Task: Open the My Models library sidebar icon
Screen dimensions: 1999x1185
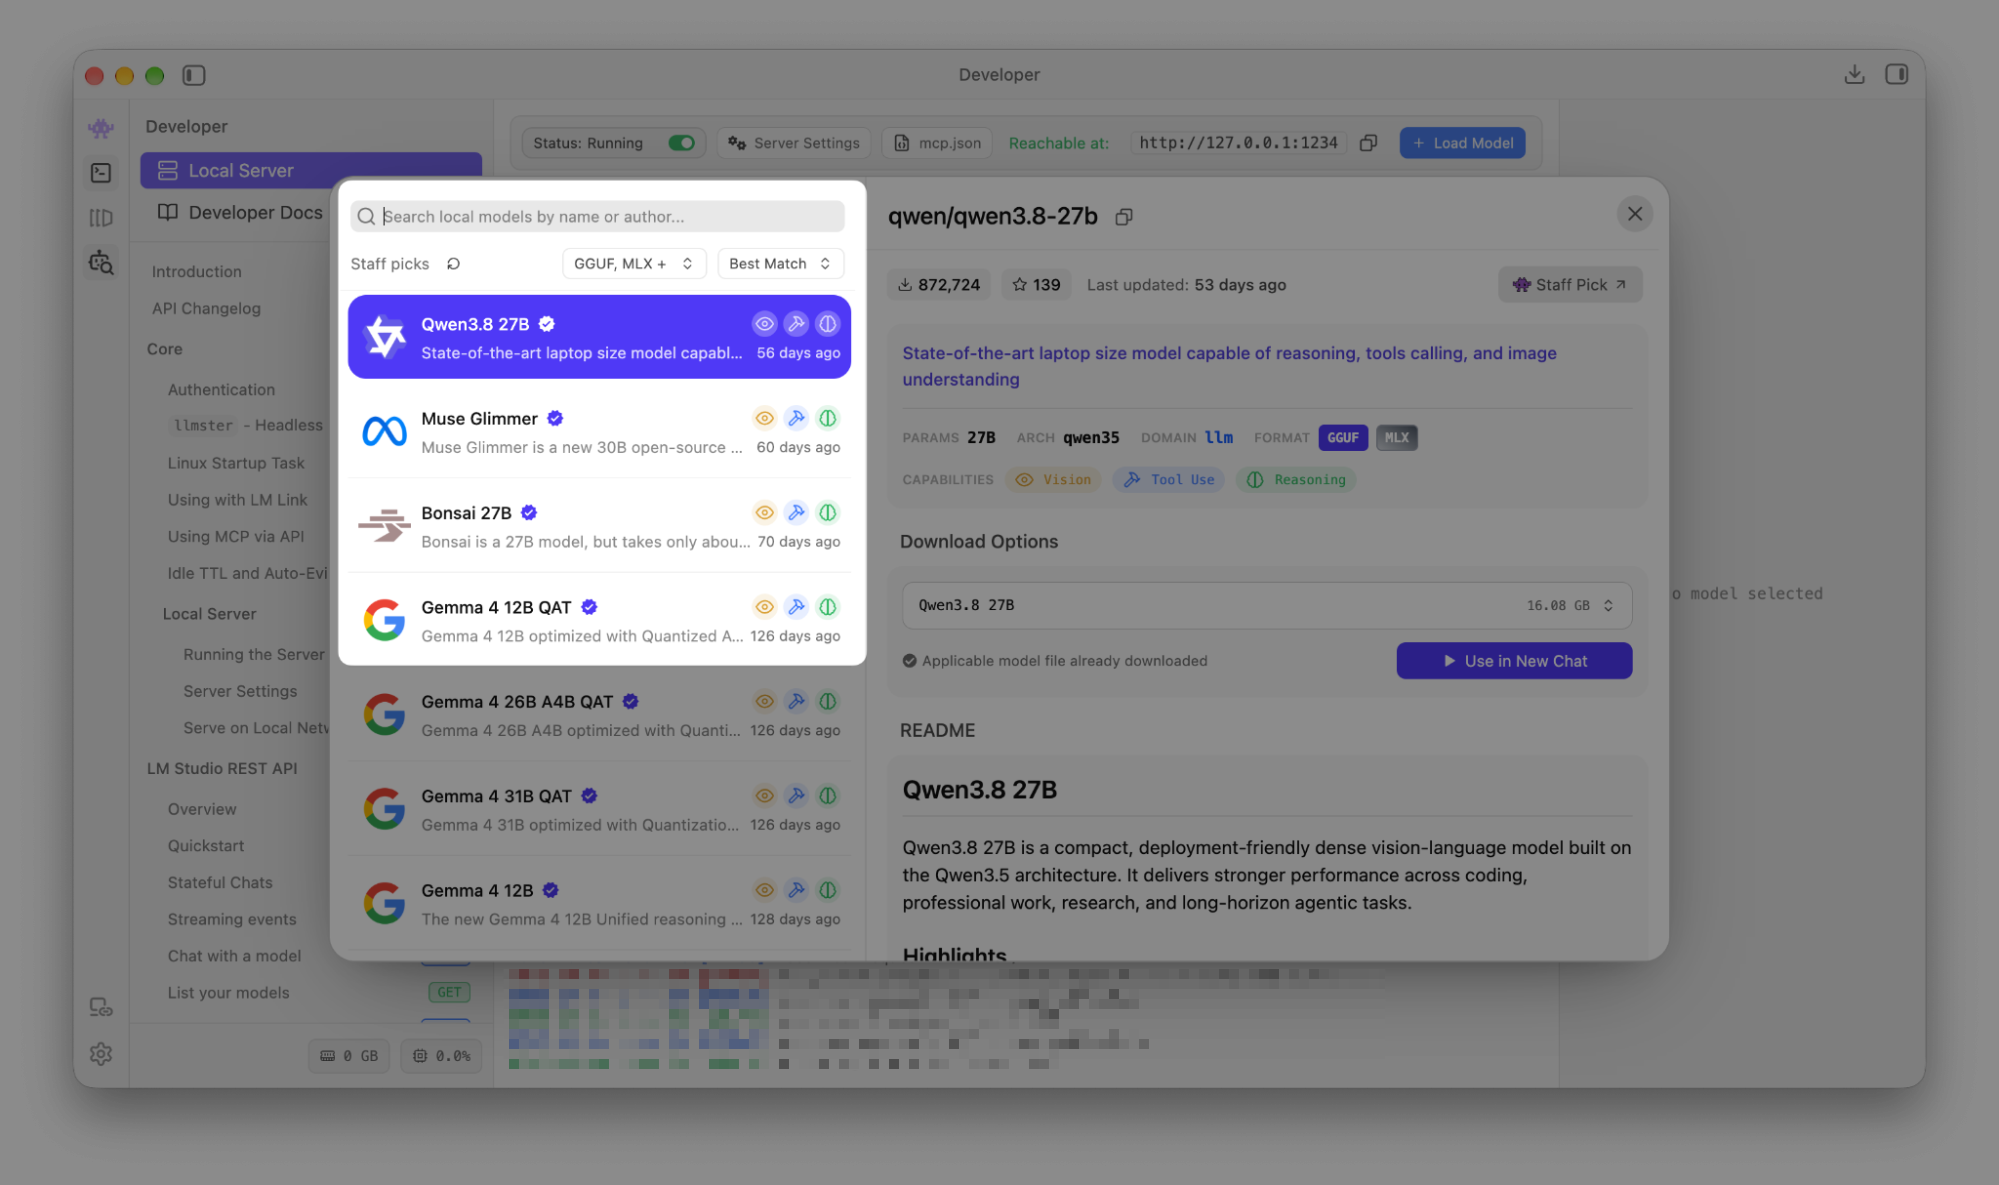Action: [101, 217]
